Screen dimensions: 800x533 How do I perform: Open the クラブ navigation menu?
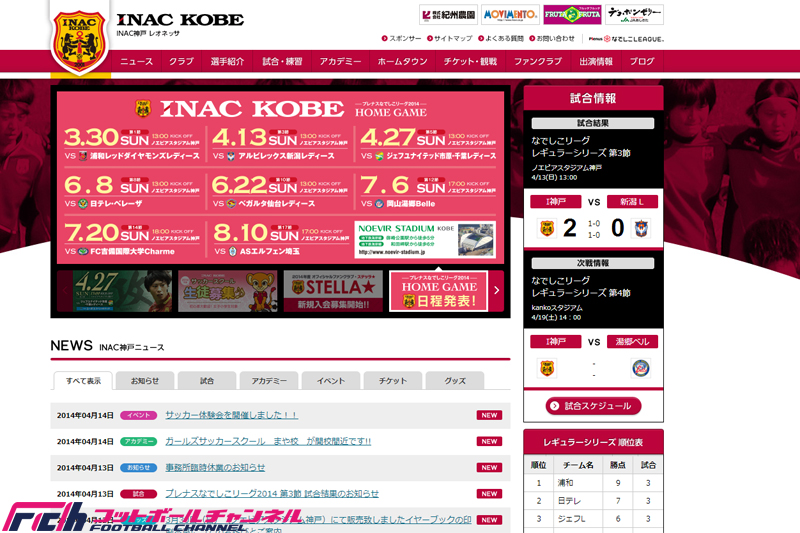(x=181, y=61)
